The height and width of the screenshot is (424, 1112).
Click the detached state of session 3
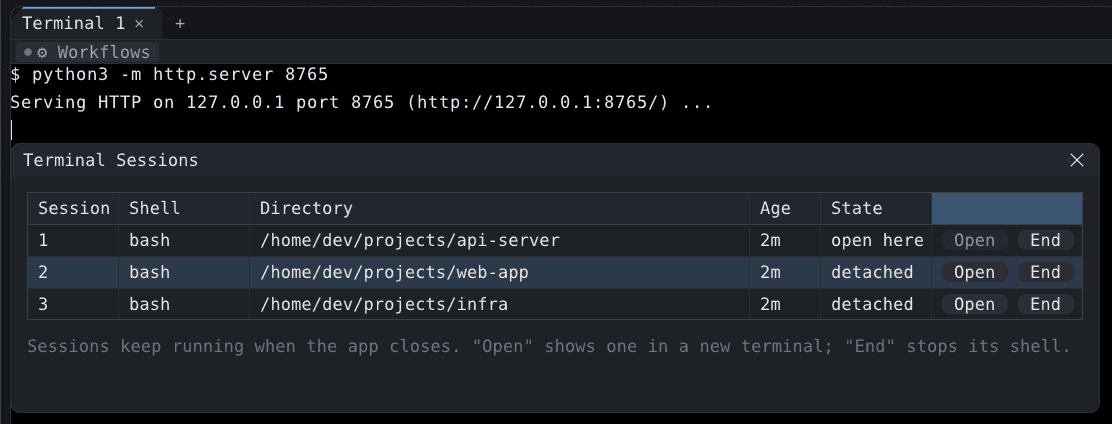[876, 304]
